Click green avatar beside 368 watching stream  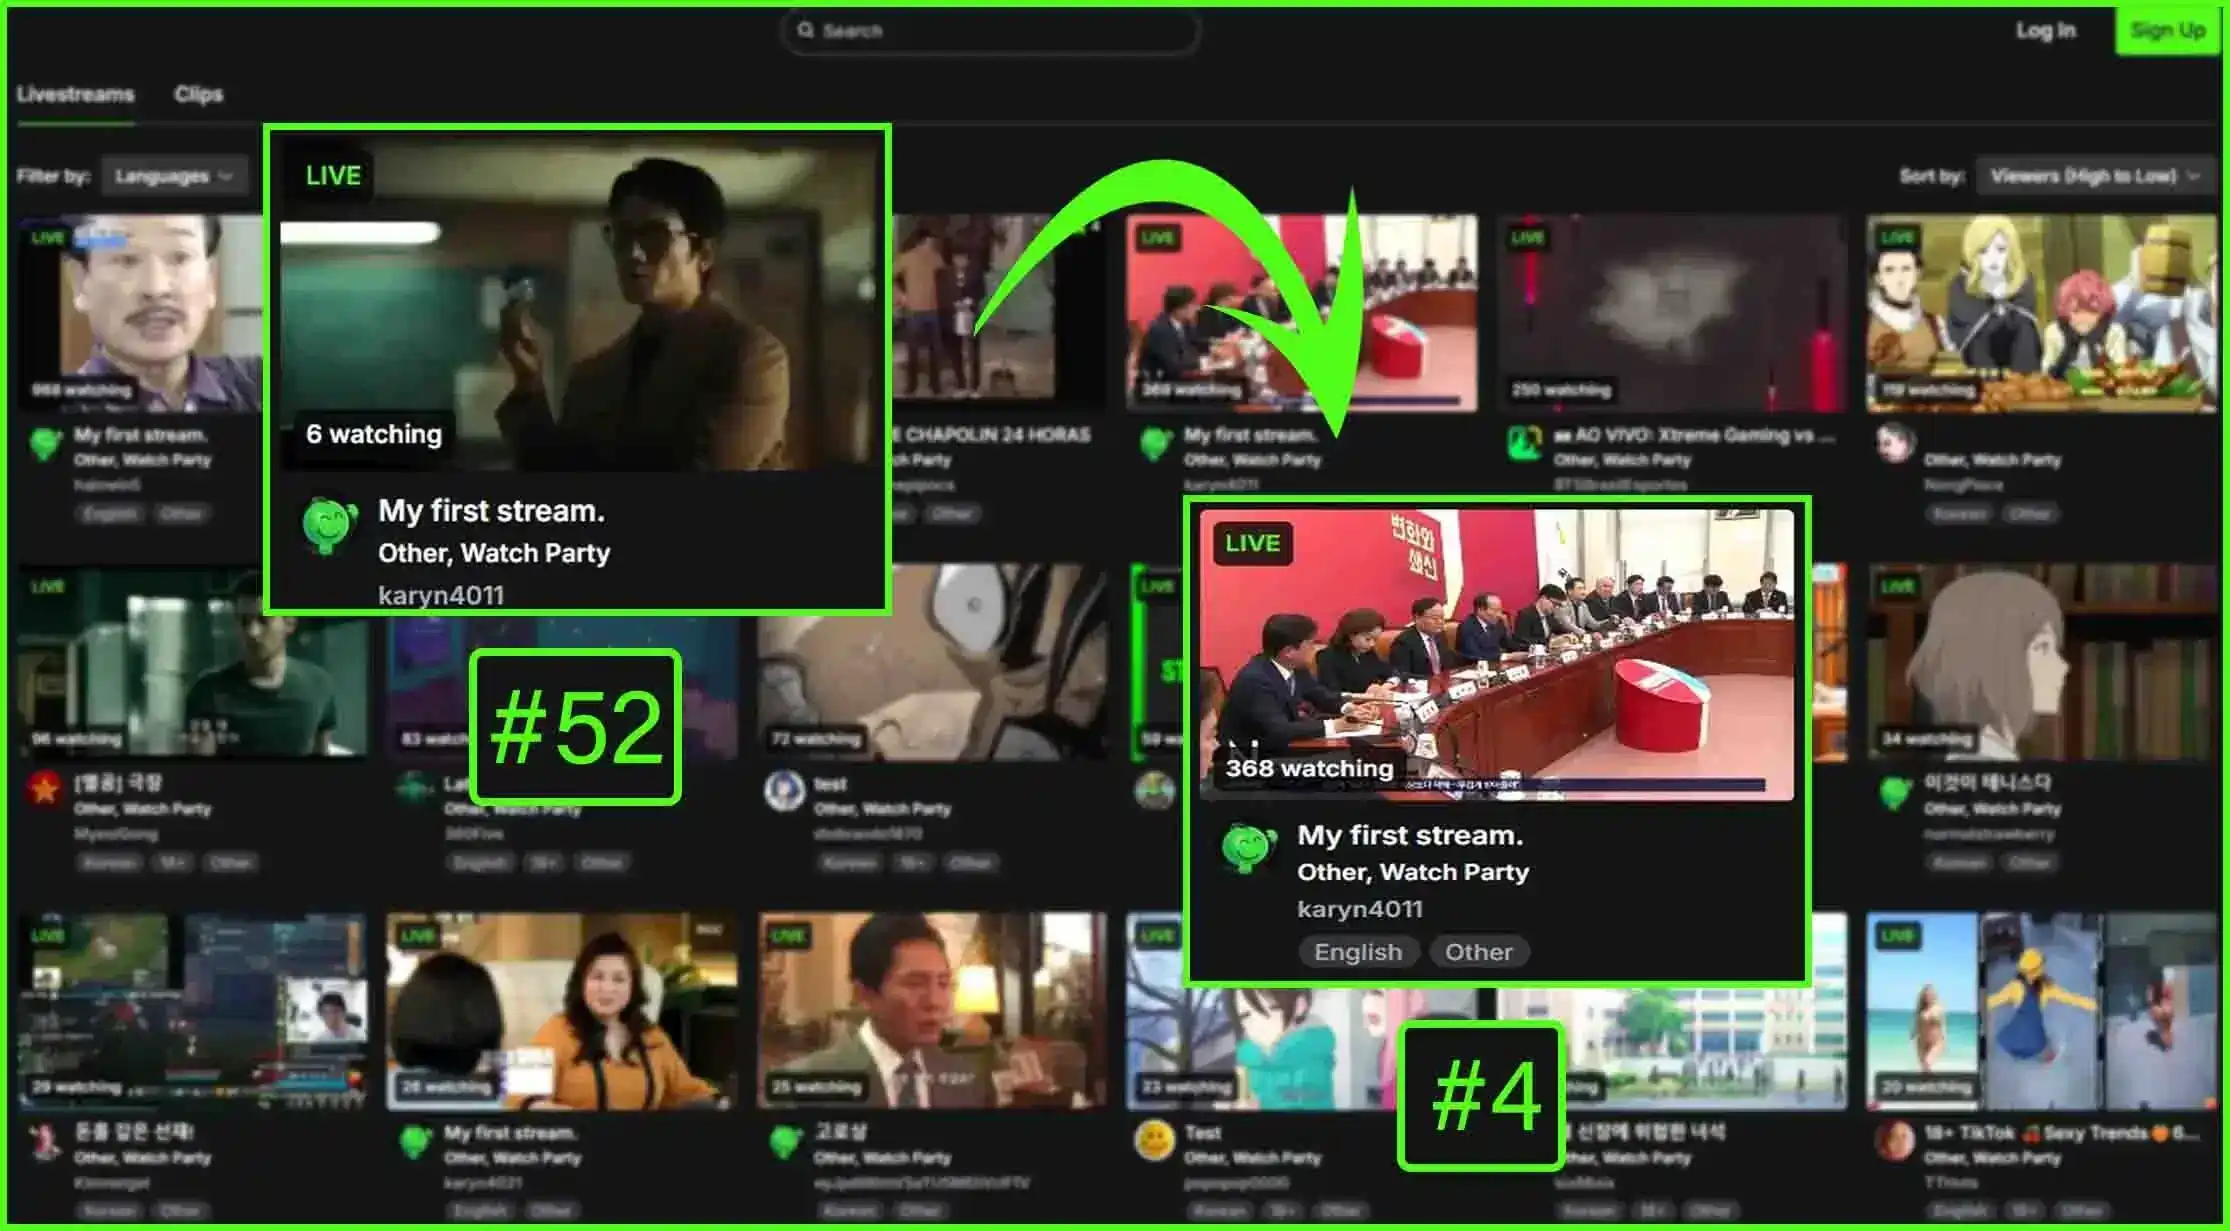[x=1247, y=847]
